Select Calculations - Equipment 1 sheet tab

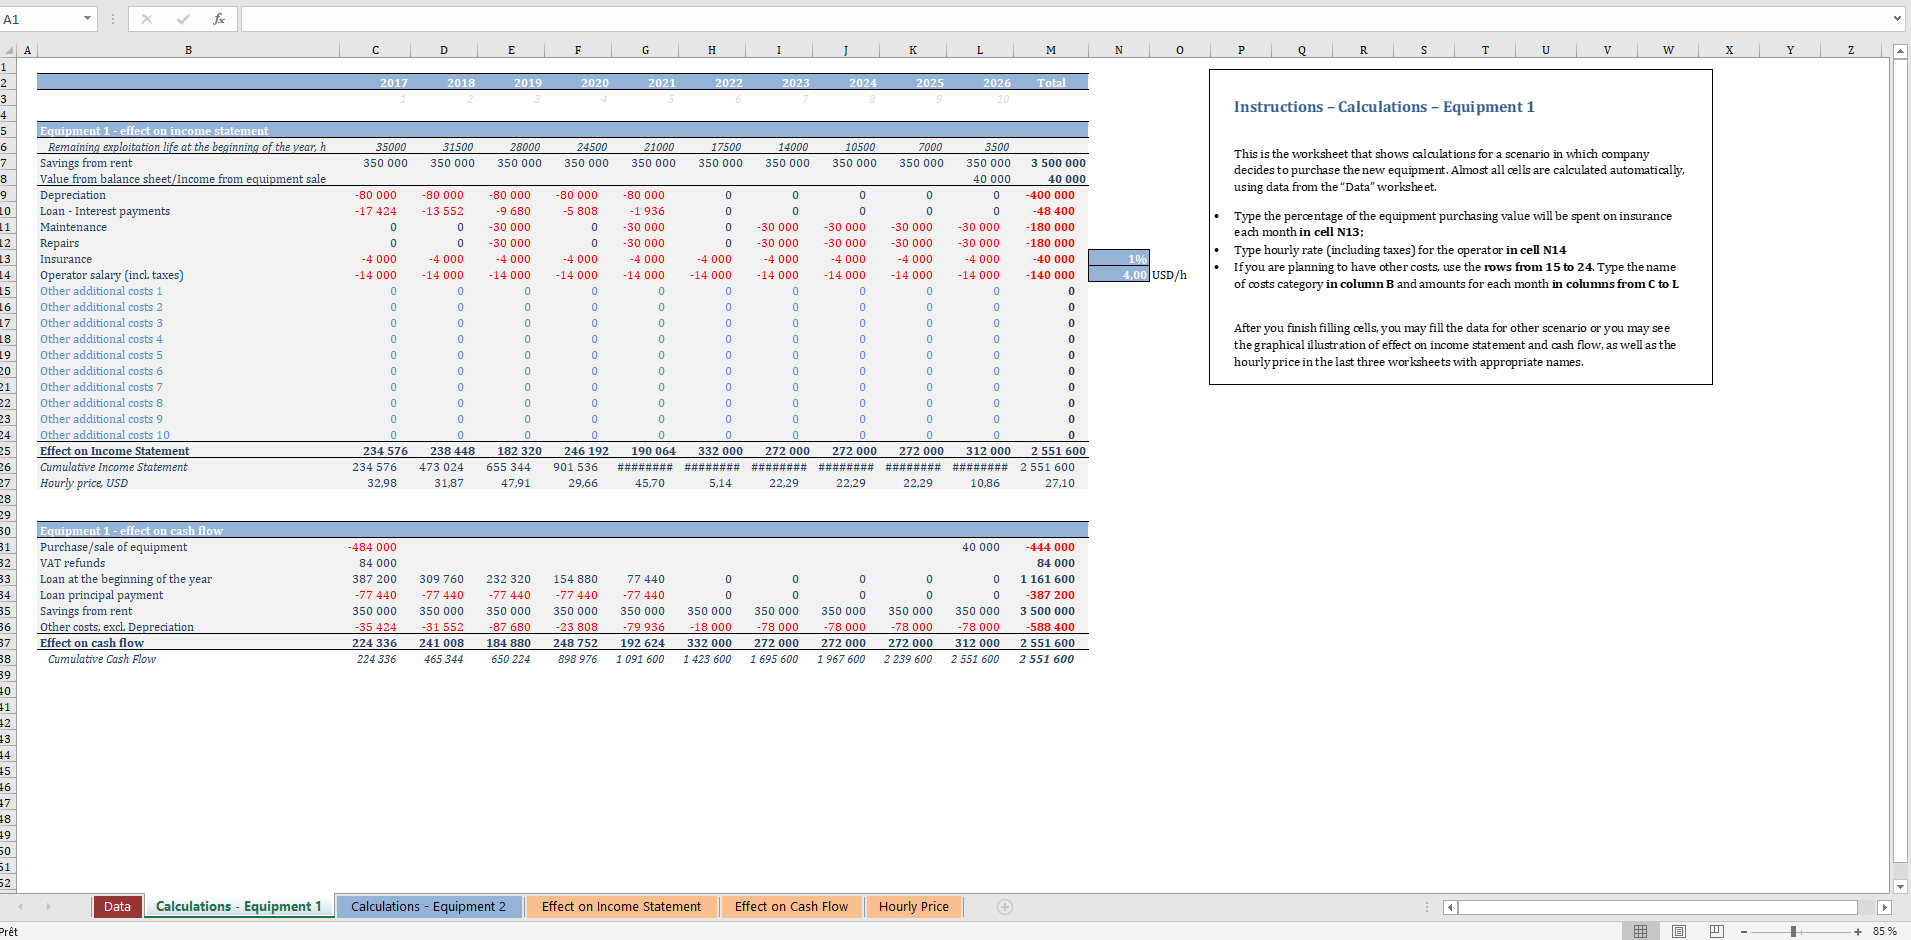(x=239, y=907)
